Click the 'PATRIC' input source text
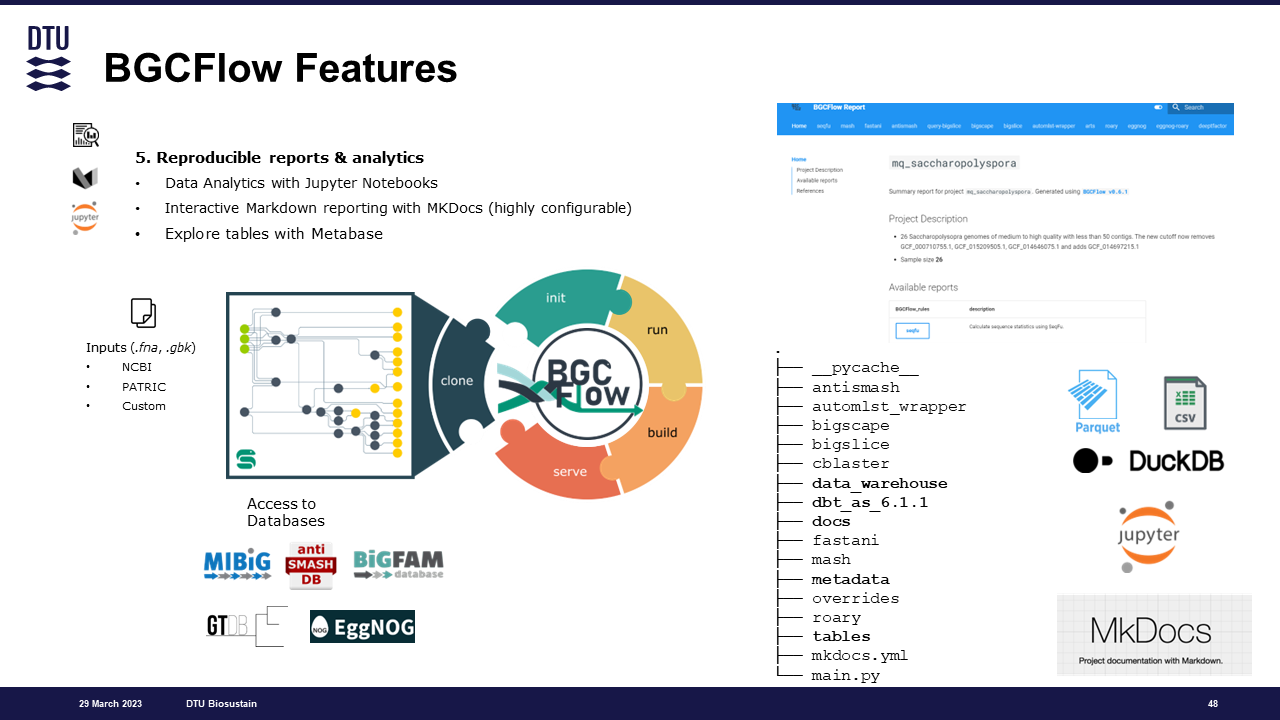Image resolution: width=1280 pixels, height=720 pixels. click(x=144, y=387)
